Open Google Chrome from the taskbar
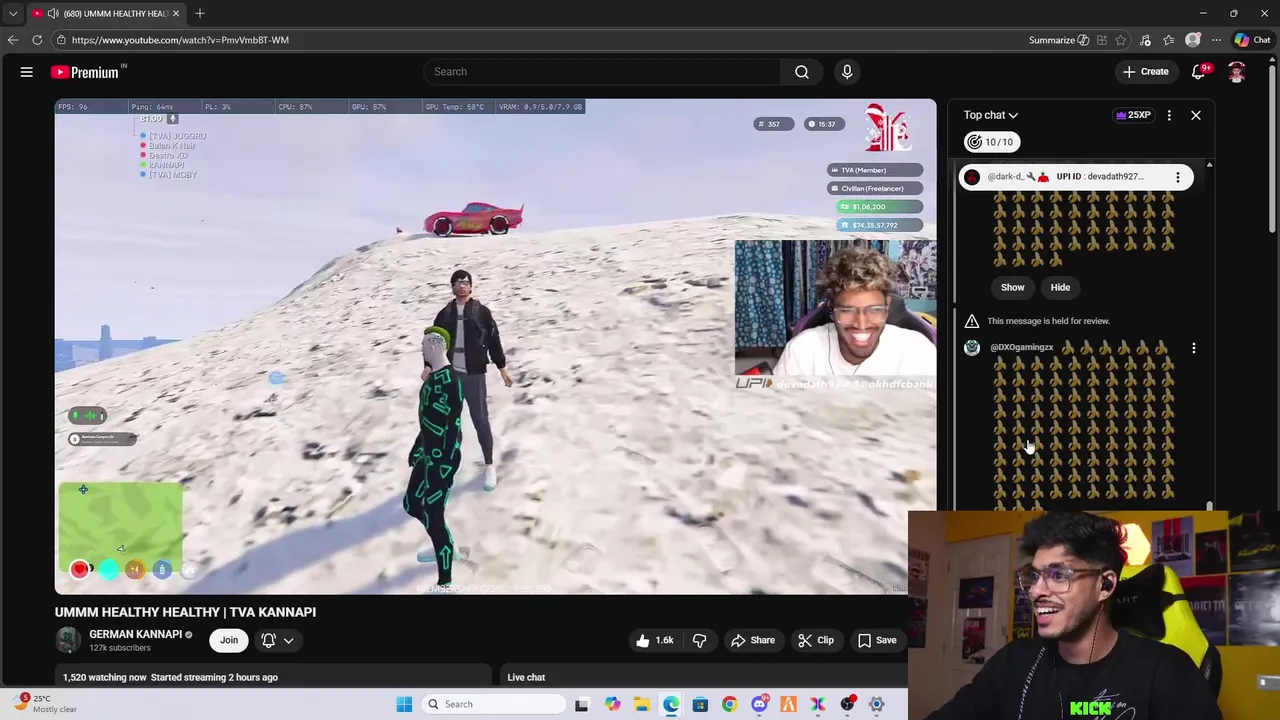This screenshot has width=1280, height=720. pyautogui.click(x=729, y=704)
